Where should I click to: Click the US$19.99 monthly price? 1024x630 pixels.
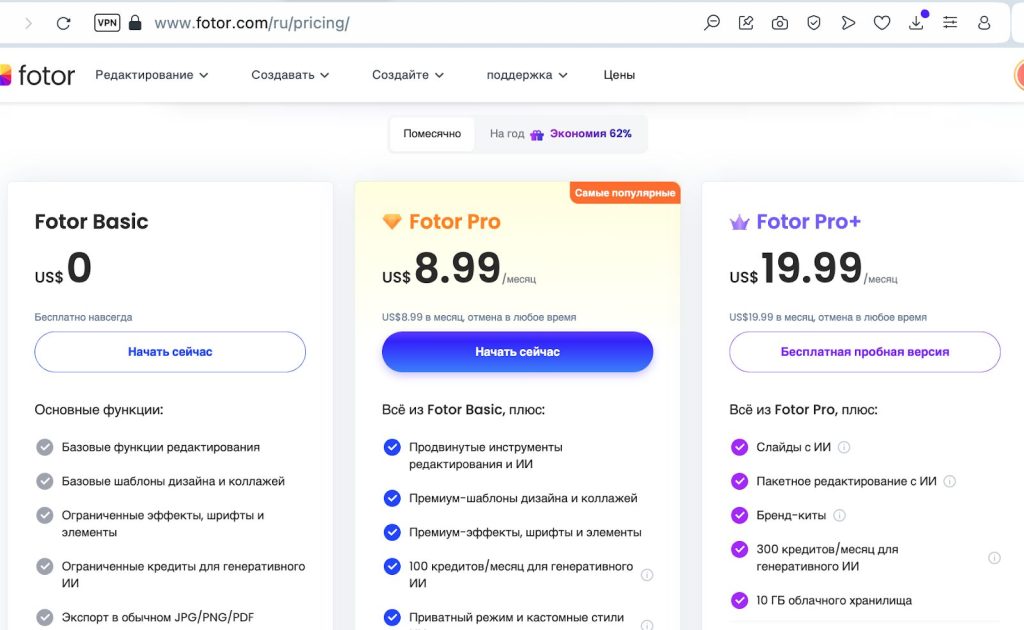(813, 269)
